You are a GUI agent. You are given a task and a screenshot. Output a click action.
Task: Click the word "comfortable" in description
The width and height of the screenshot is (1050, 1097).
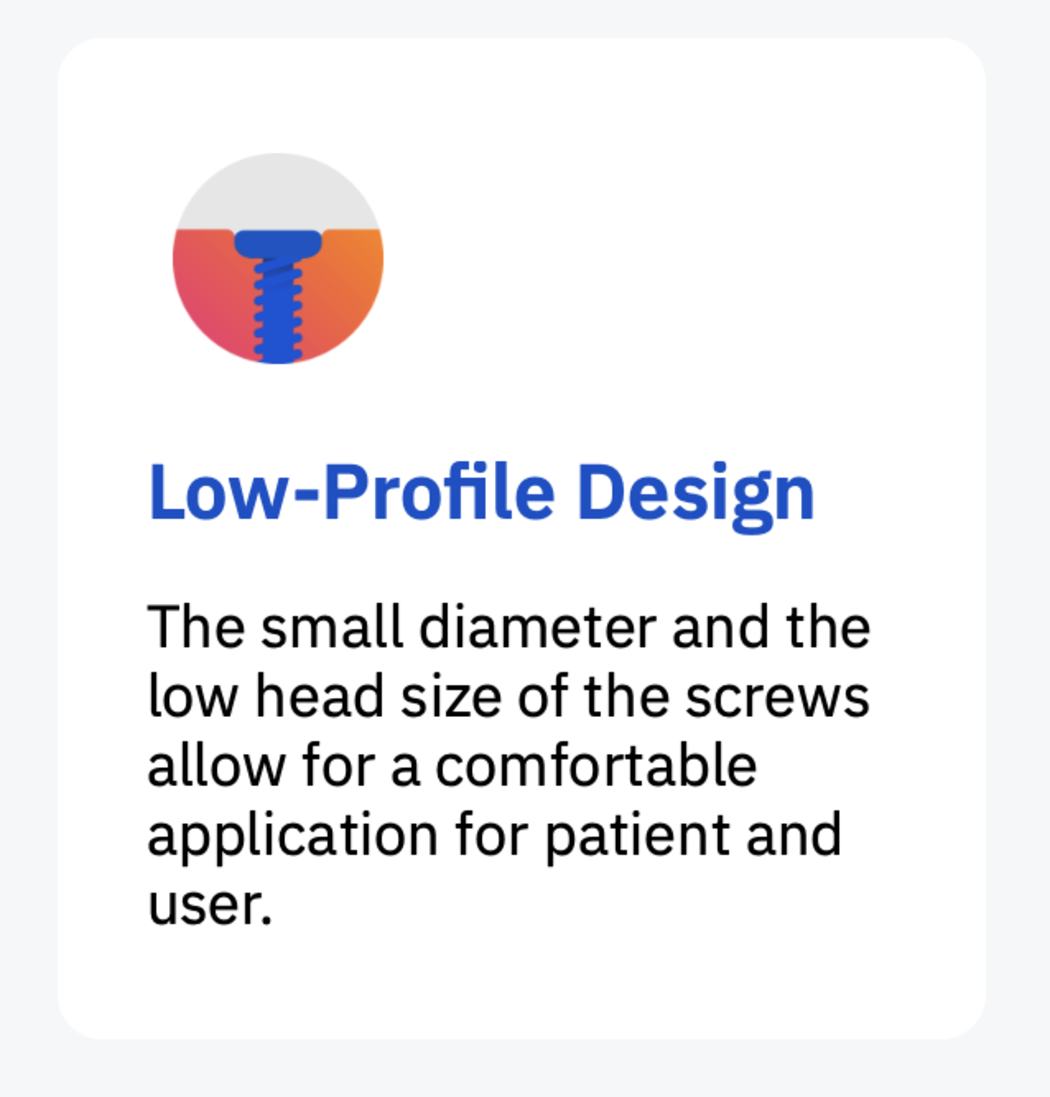point(596,767)
